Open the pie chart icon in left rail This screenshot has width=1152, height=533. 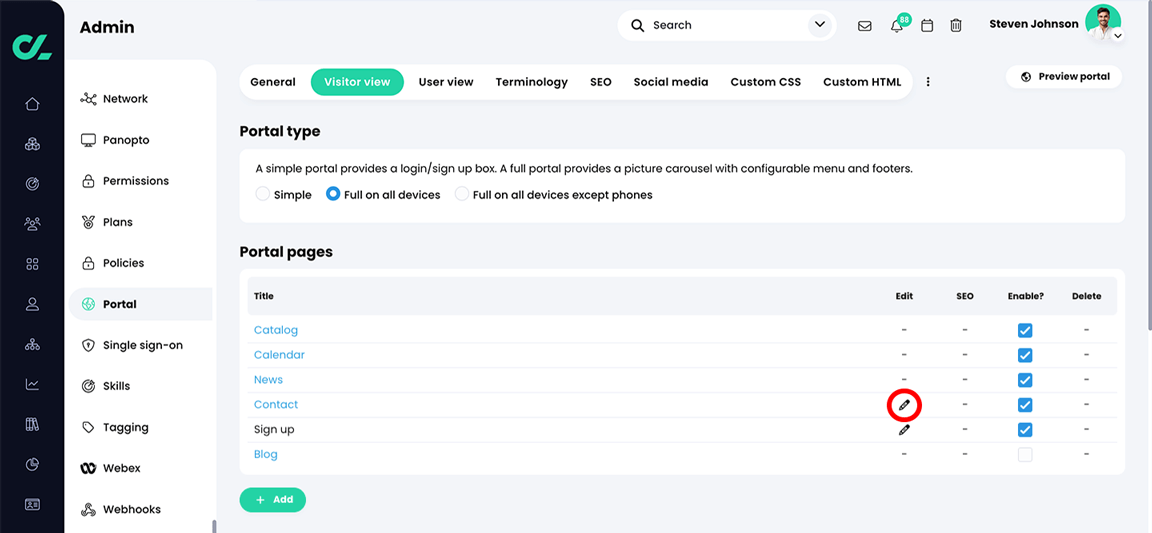coord(32,464)
